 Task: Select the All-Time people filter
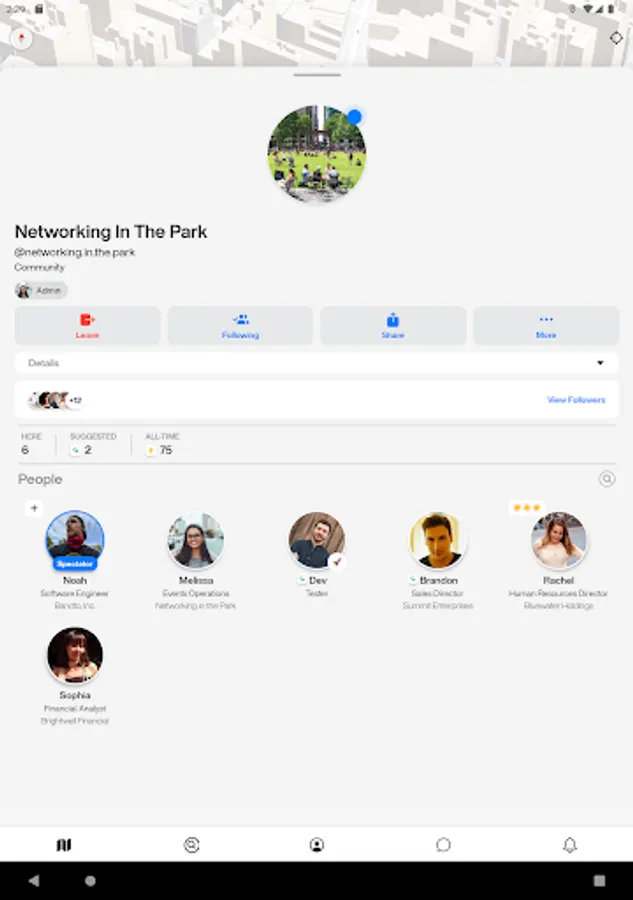pyautogui.click(x=162, y=444)
